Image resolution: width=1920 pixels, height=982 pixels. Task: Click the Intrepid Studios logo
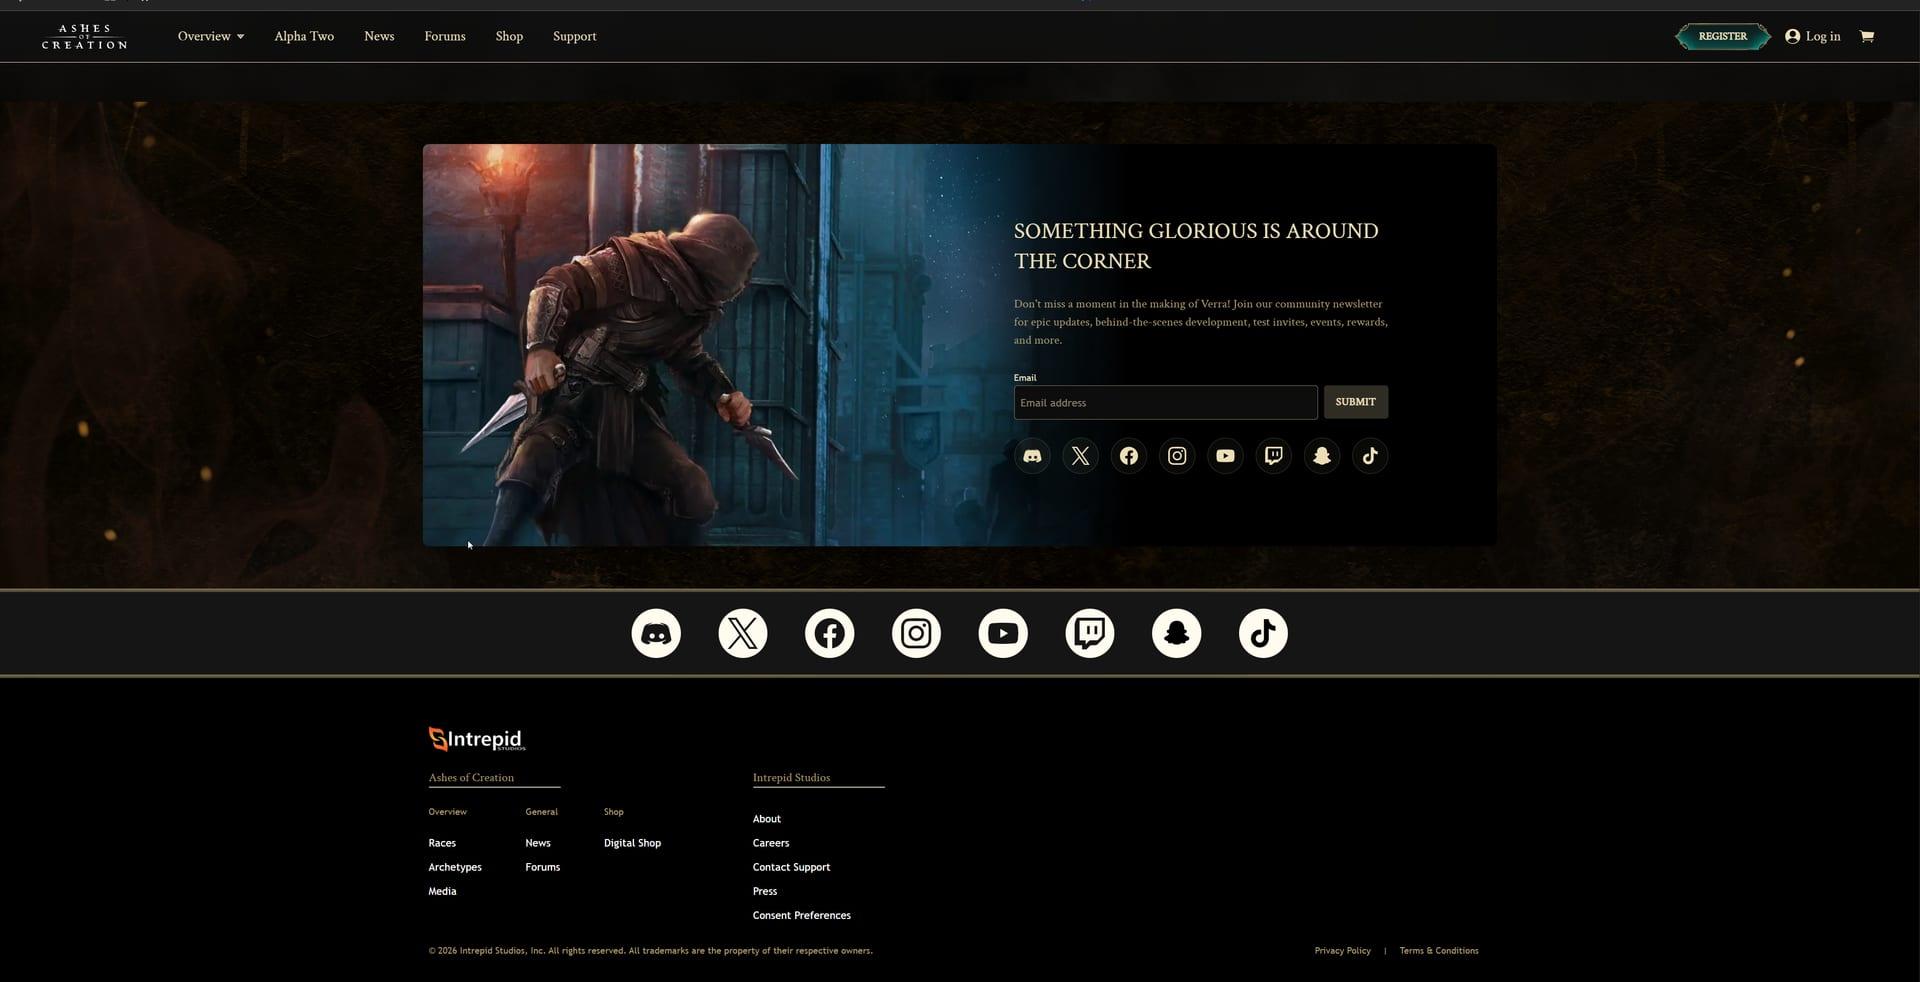click(x=477, y=739)
